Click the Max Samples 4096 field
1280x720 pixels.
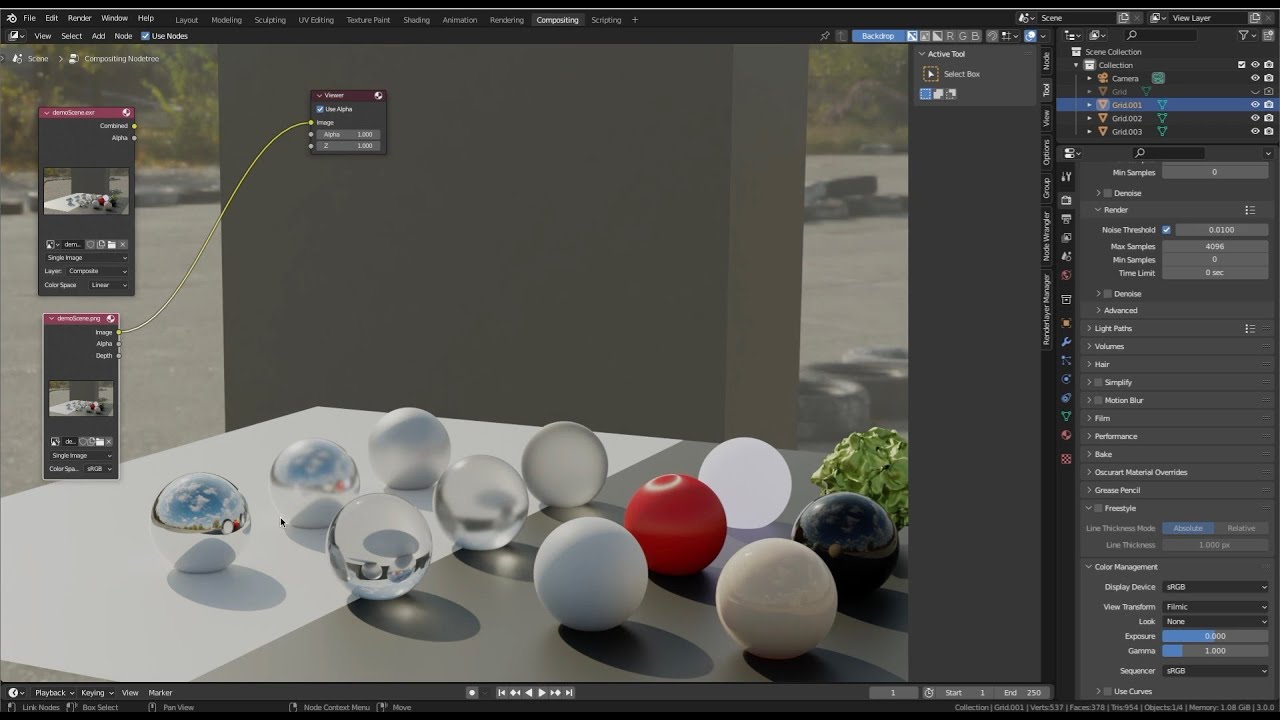(x=1216, y=247)
